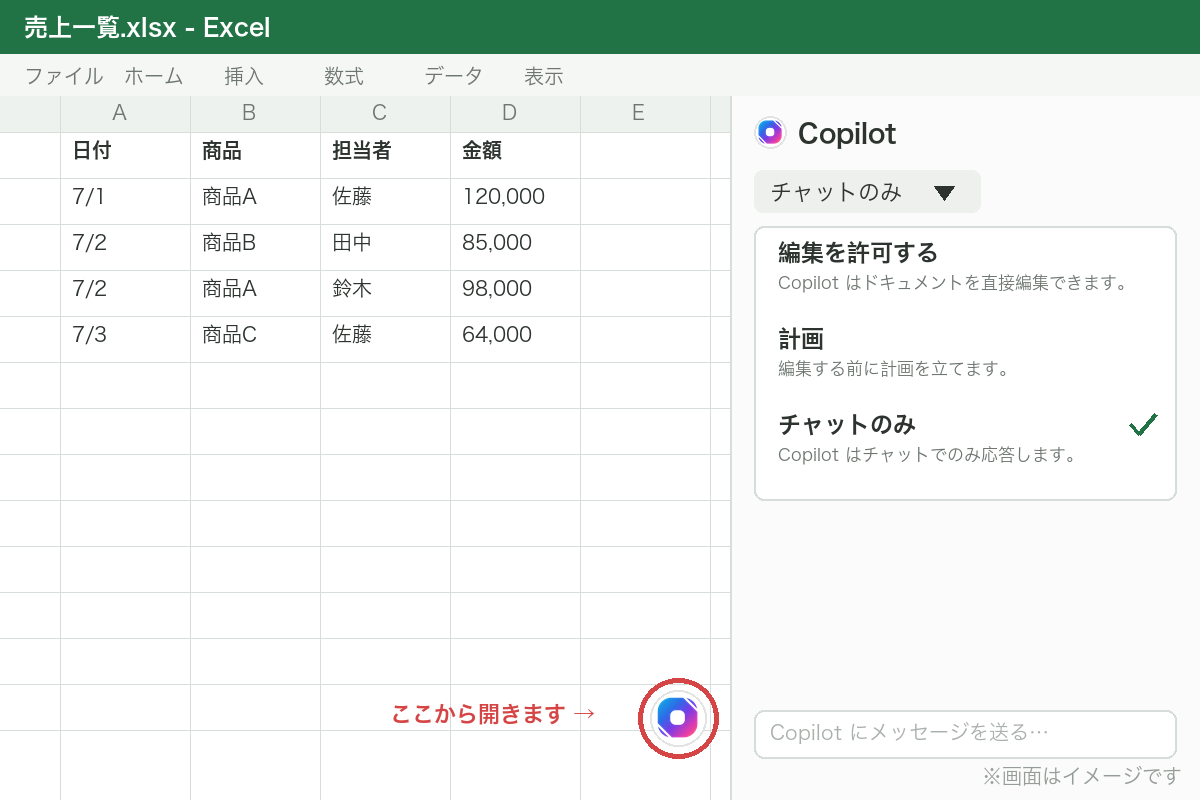Click the 日付 header cell
The image size is (1200, 800).
[125, 155]
